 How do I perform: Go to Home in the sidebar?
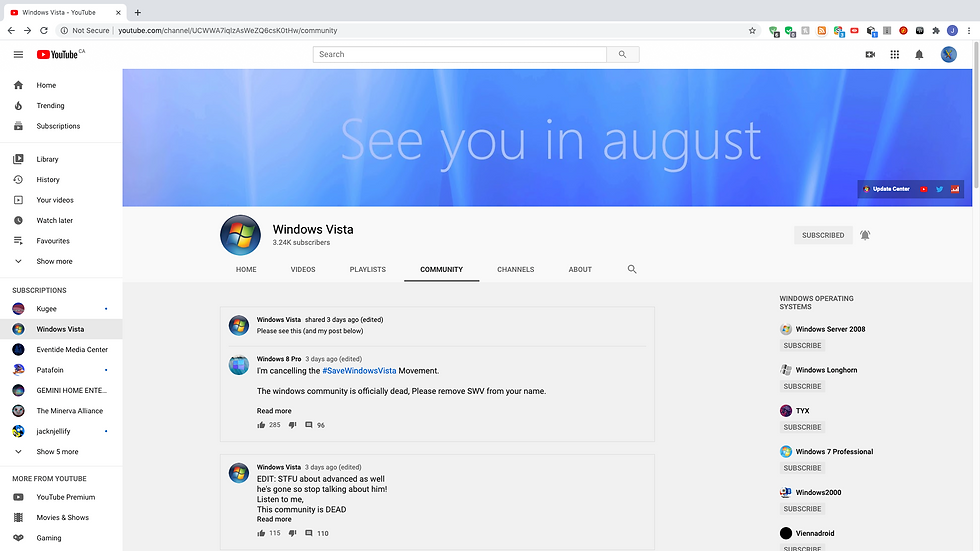(61, 85)
